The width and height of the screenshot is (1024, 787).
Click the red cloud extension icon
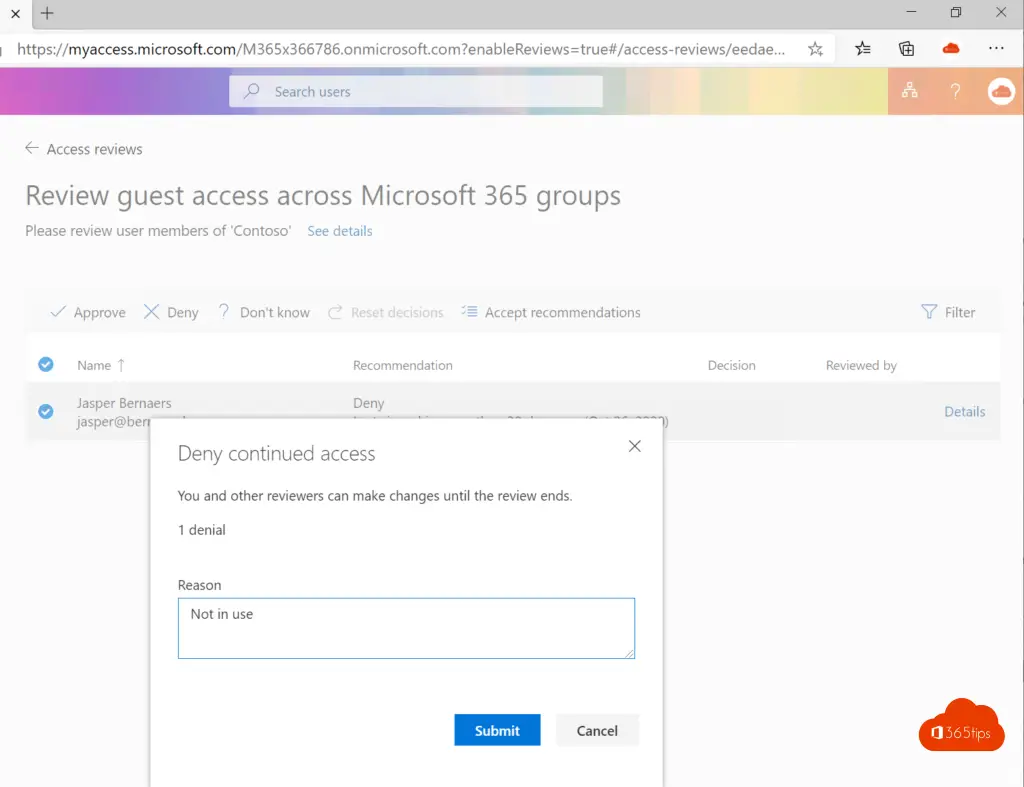click(951, 49)
